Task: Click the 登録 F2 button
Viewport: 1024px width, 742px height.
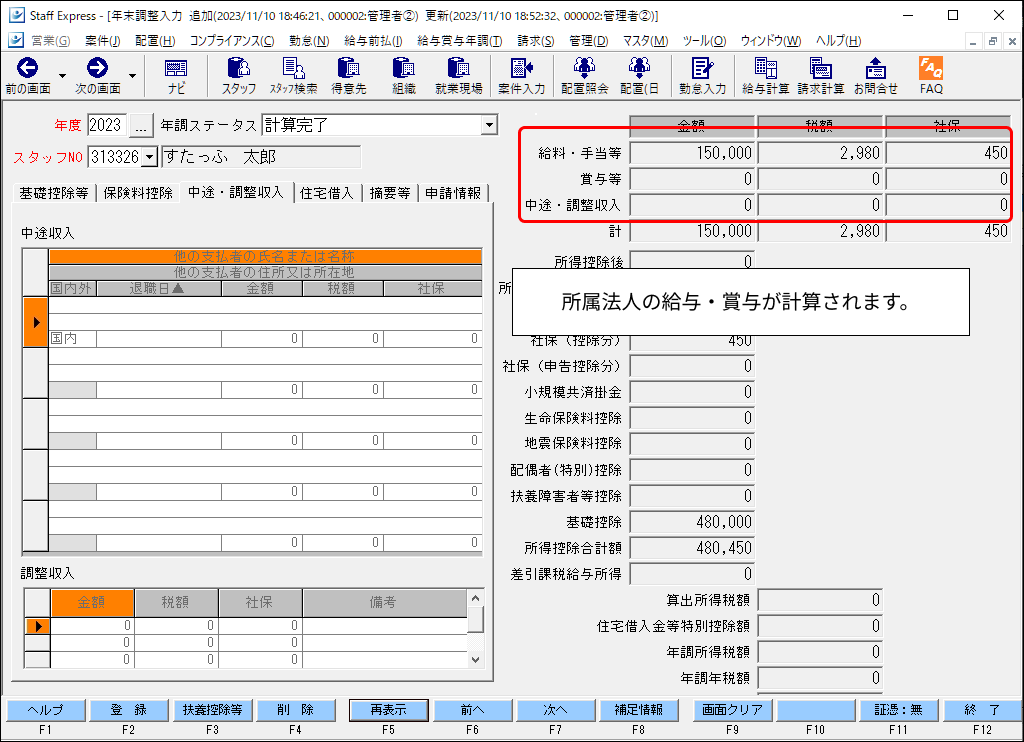Action: pos(129,710)
